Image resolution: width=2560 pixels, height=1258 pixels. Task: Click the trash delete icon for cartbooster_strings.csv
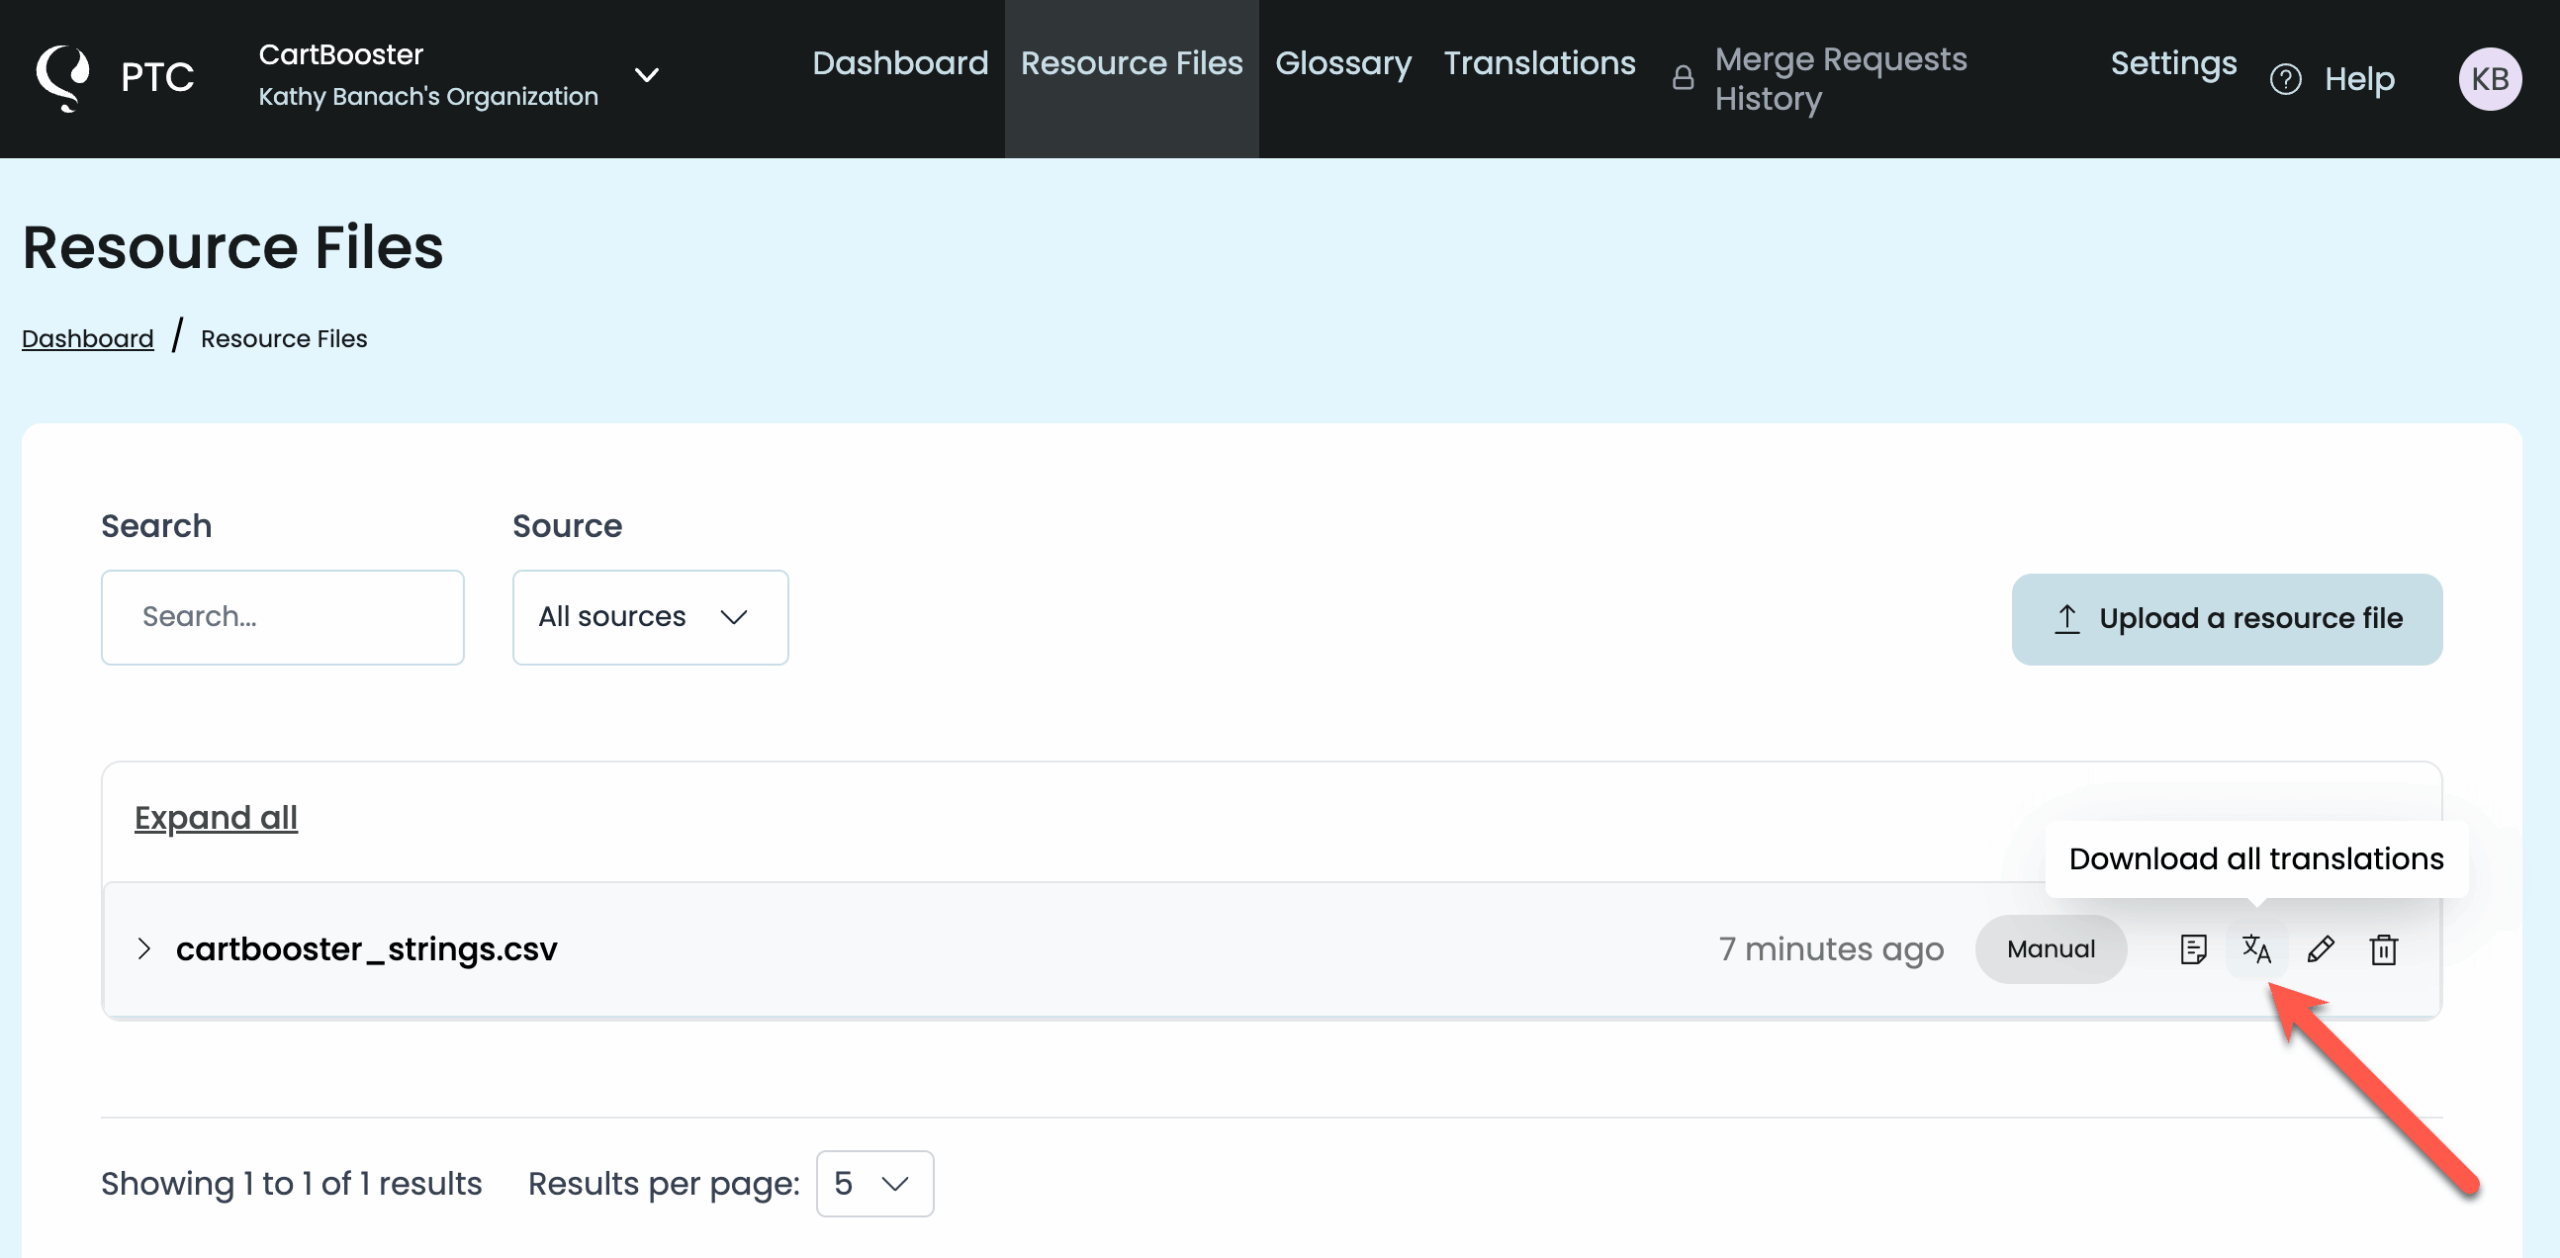coord(2384,948)
